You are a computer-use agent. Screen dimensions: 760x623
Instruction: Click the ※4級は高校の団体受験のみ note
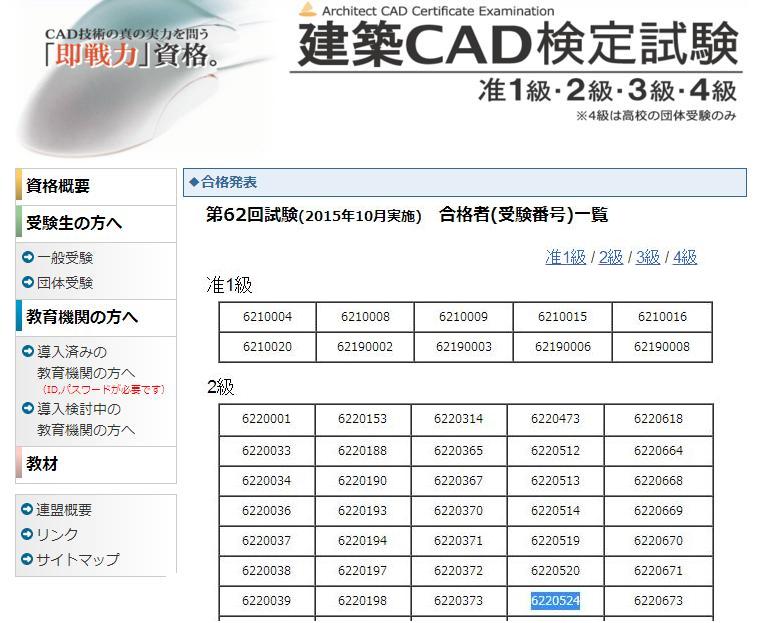[656, 116]
